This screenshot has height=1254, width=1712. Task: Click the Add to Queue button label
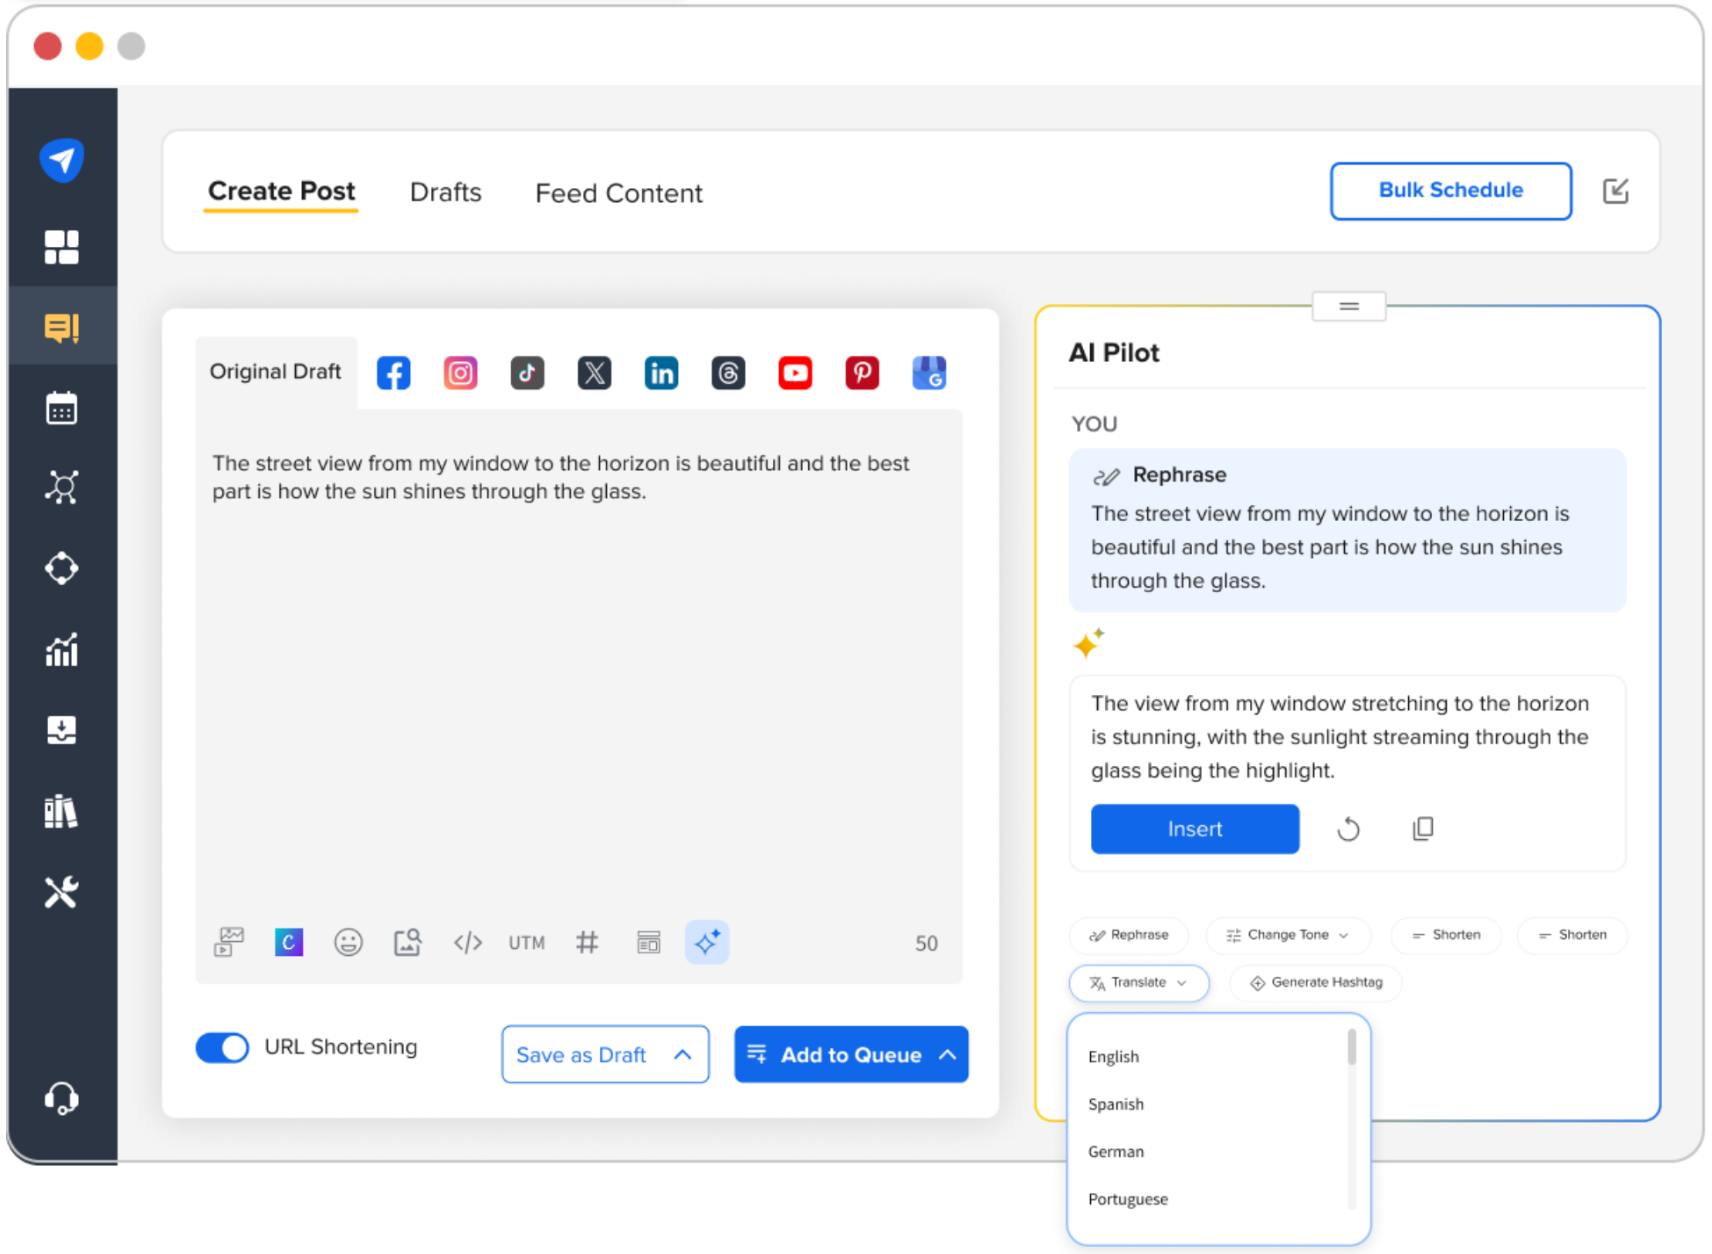(851, 1055)
